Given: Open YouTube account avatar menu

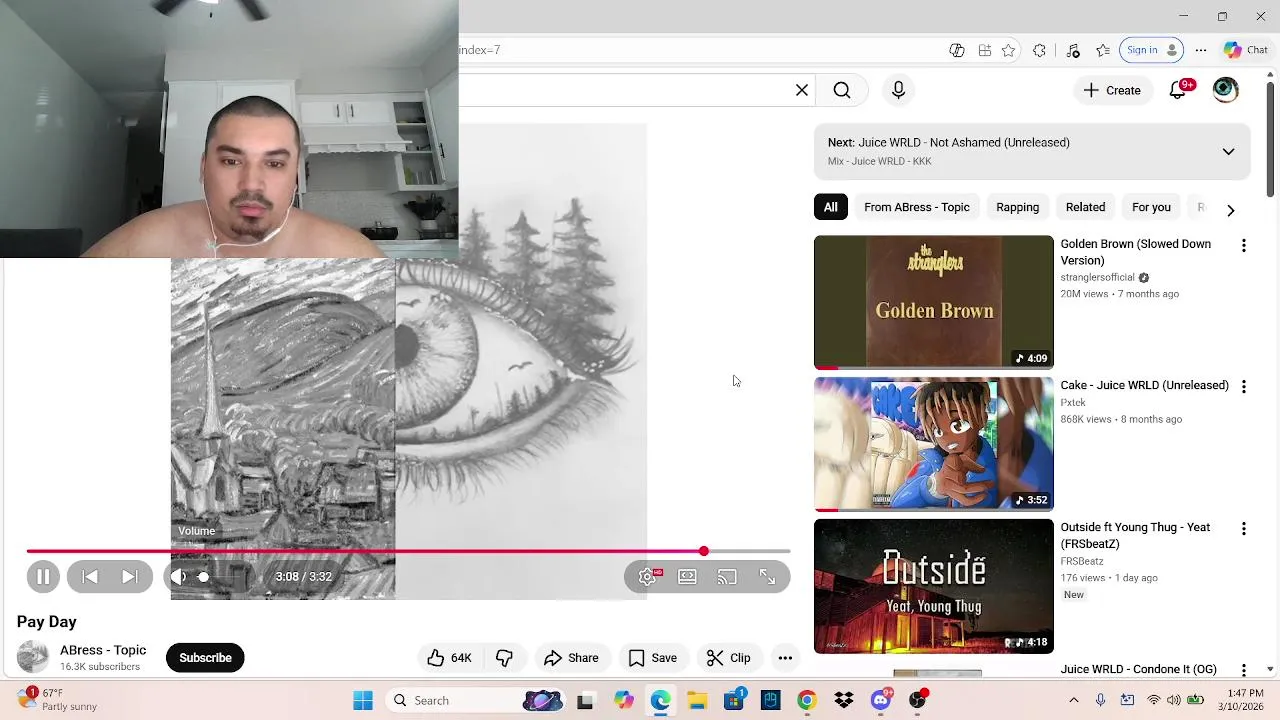Looking at the screenshot, I should coord(1225,90).
